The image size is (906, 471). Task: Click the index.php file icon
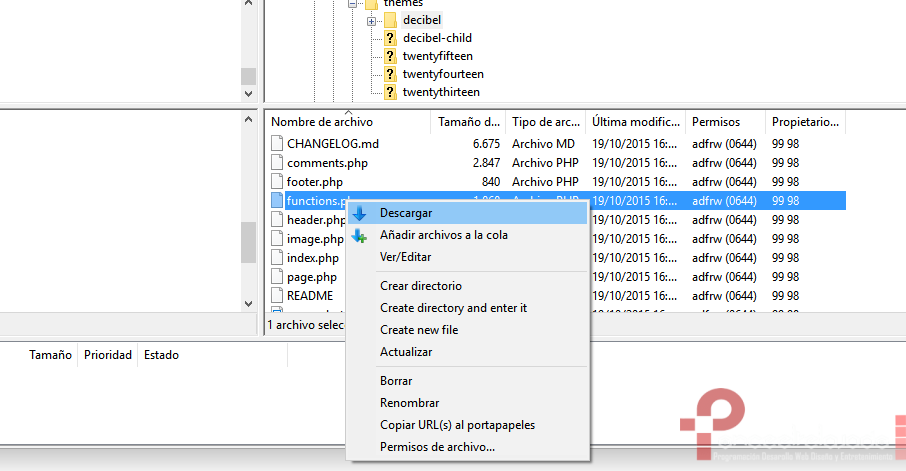coord(277,258)
